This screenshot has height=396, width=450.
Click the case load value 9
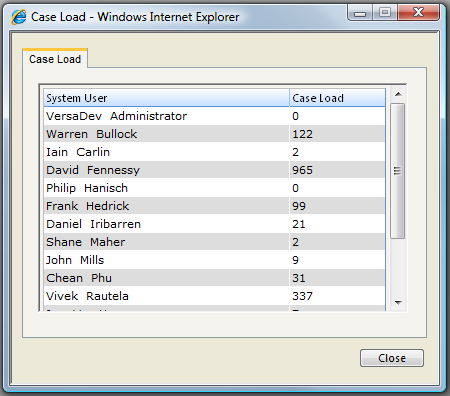click(x=296, y=260)
